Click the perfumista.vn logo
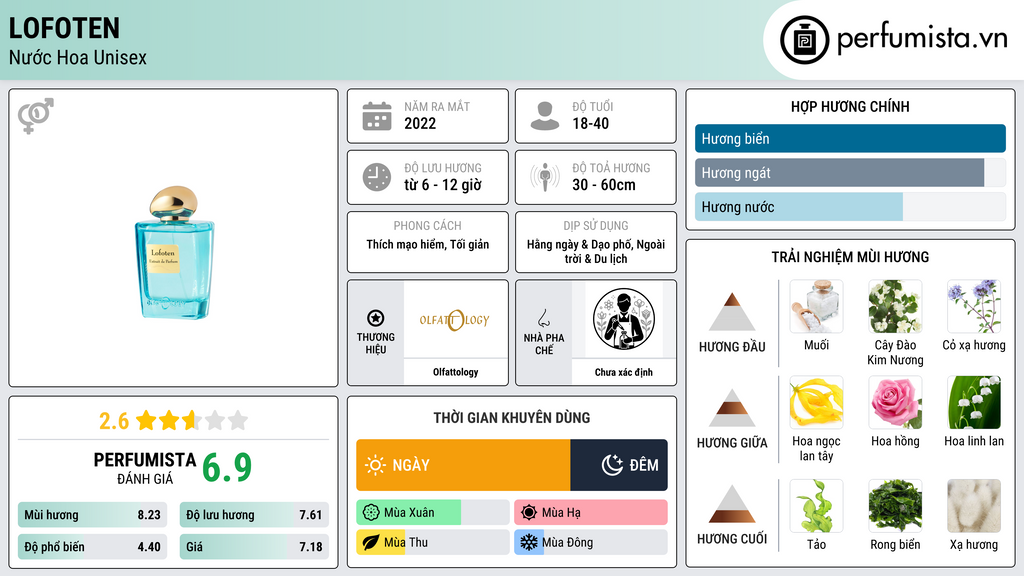 pyautogui.click(x=893, y=39)
